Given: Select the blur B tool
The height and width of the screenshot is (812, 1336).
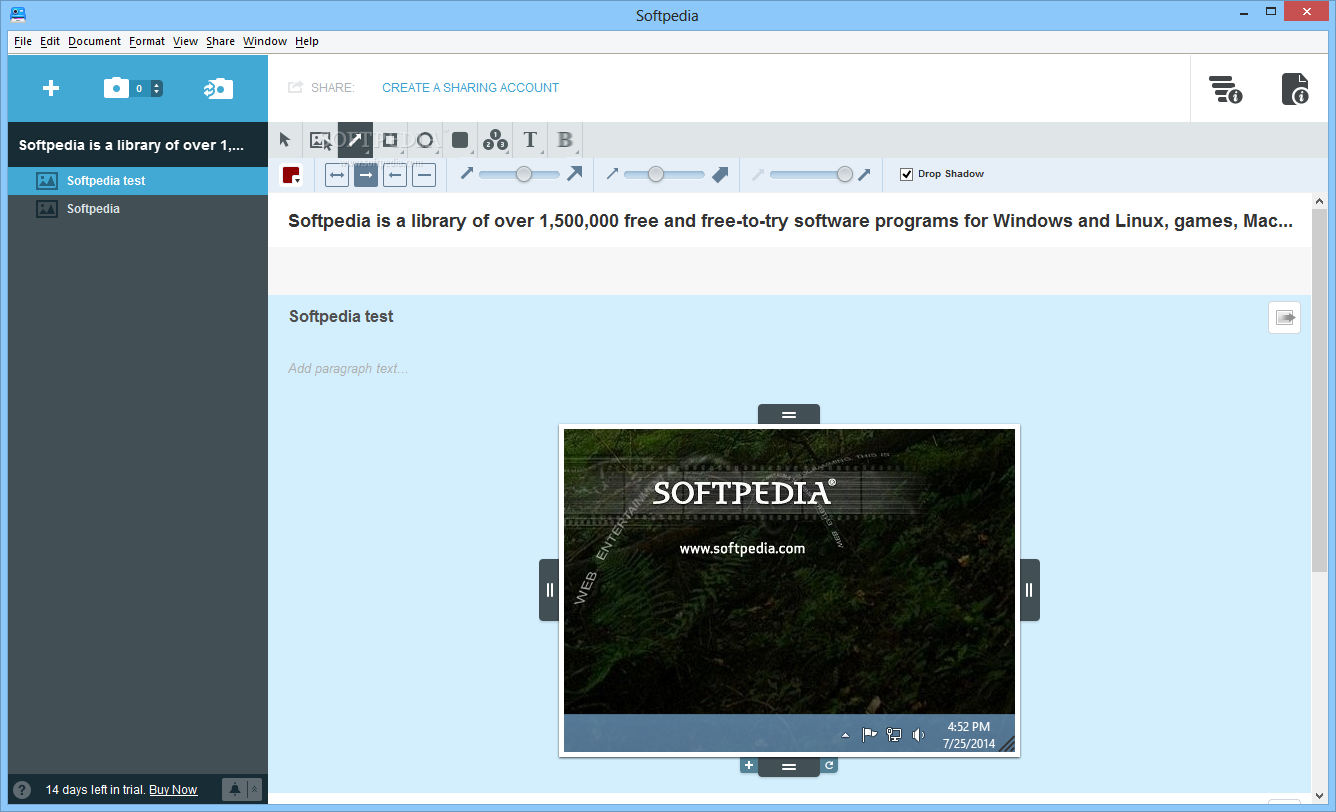Looking at the screenshot, I should [565, 140].
